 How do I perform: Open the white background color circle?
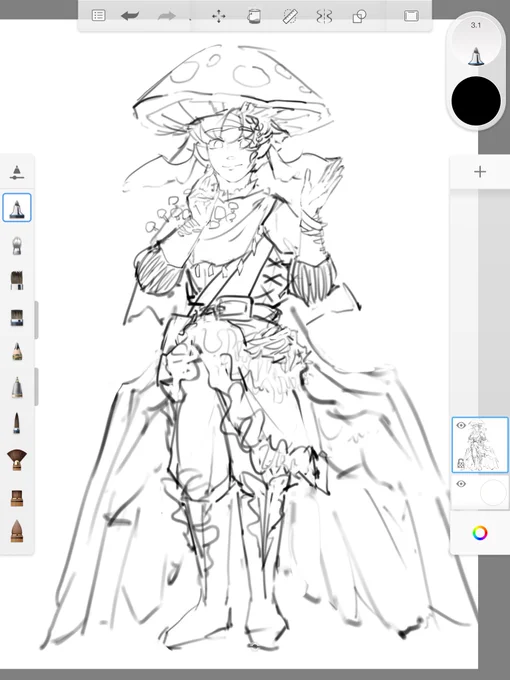494,492
